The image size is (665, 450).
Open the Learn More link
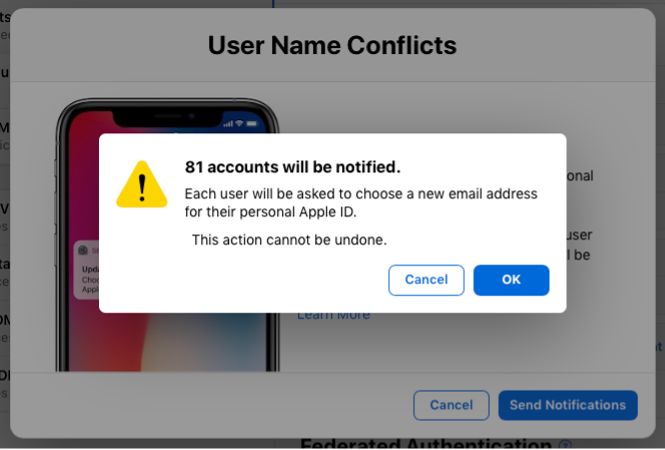click(x=333, y=315)
